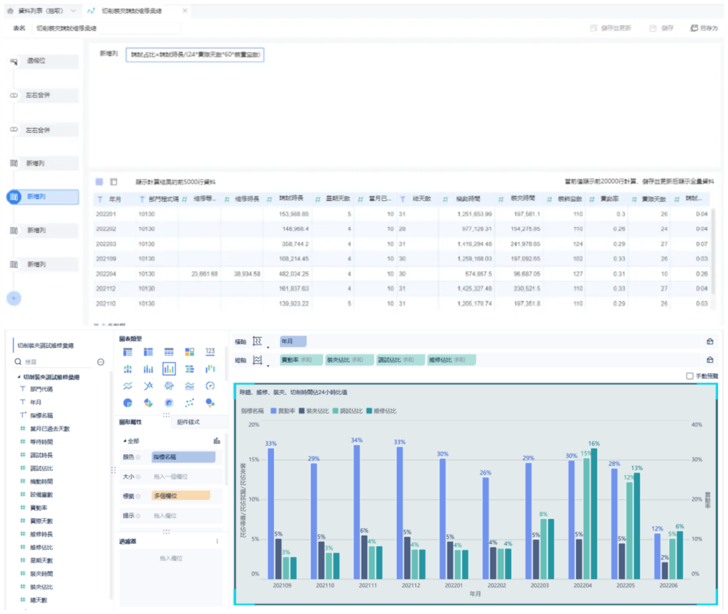Toggle the outlined field view button
Image resolution: width=728 pixels, height=614 pixels.
[x=114, y=182]
